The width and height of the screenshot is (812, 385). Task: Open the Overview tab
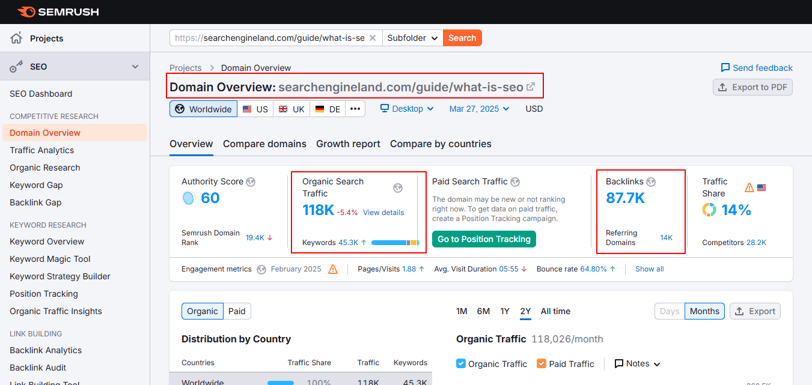coord(191,144)
